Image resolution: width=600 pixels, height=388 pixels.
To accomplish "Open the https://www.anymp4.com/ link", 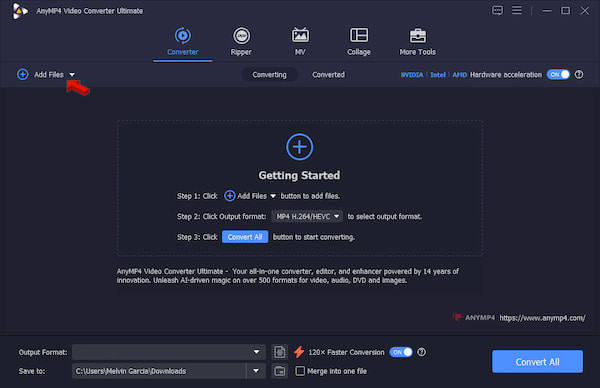I will (x=542, y=318).
